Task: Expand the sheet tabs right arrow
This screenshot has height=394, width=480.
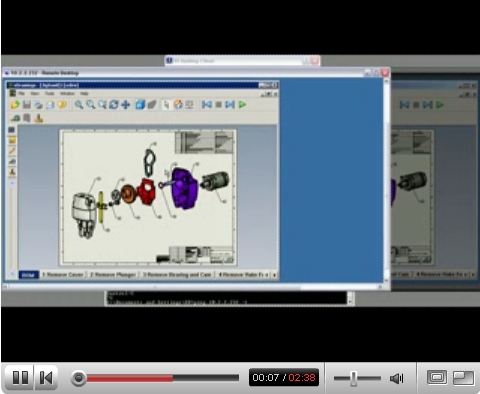Action: [x=274, y=275]
